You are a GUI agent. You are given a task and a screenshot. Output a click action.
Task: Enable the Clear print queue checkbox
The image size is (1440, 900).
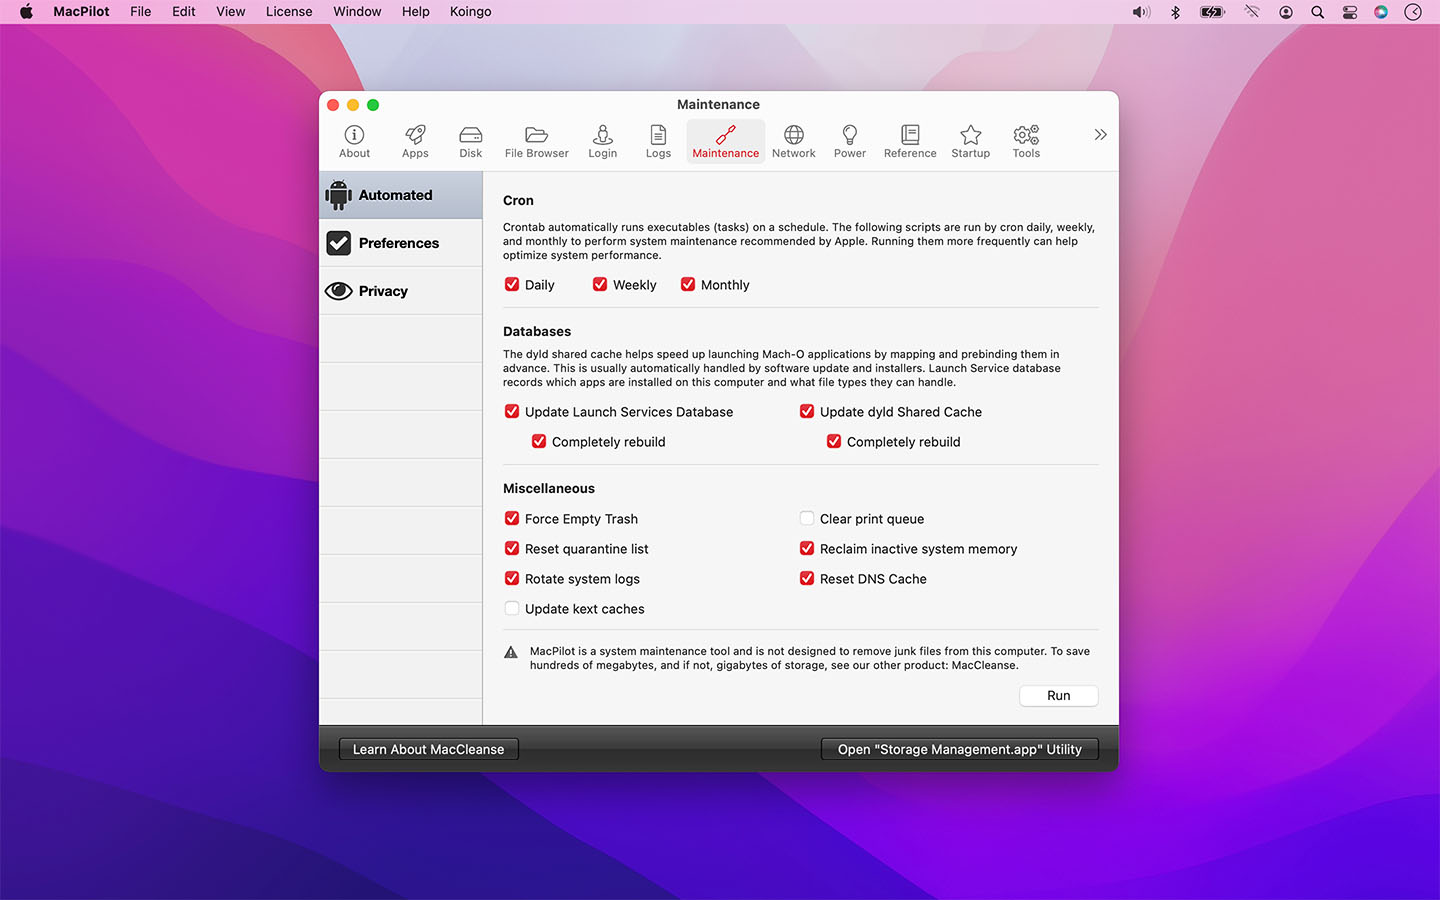pos(807,518)
